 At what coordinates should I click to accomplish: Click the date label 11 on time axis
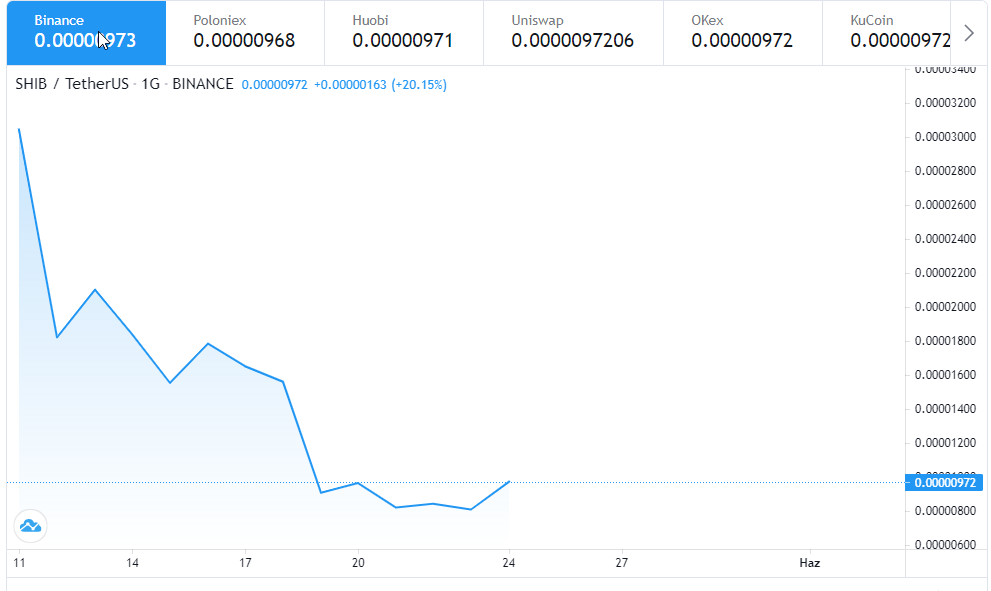[20, 563]
